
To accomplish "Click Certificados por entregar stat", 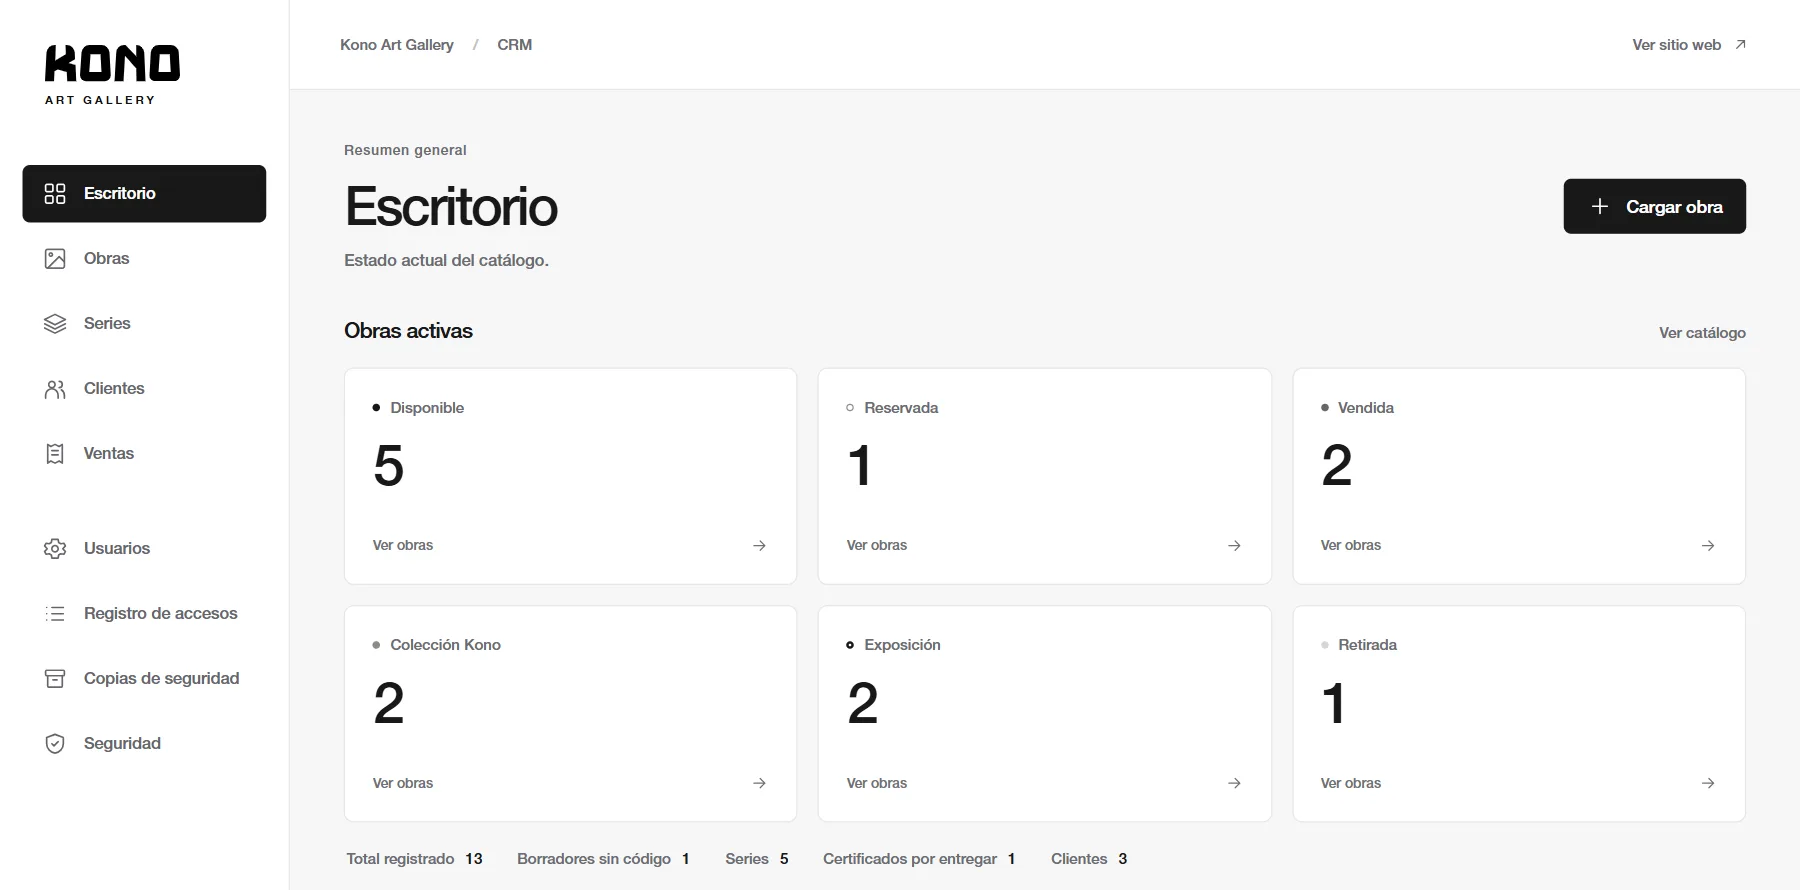I will coord(919,859).
